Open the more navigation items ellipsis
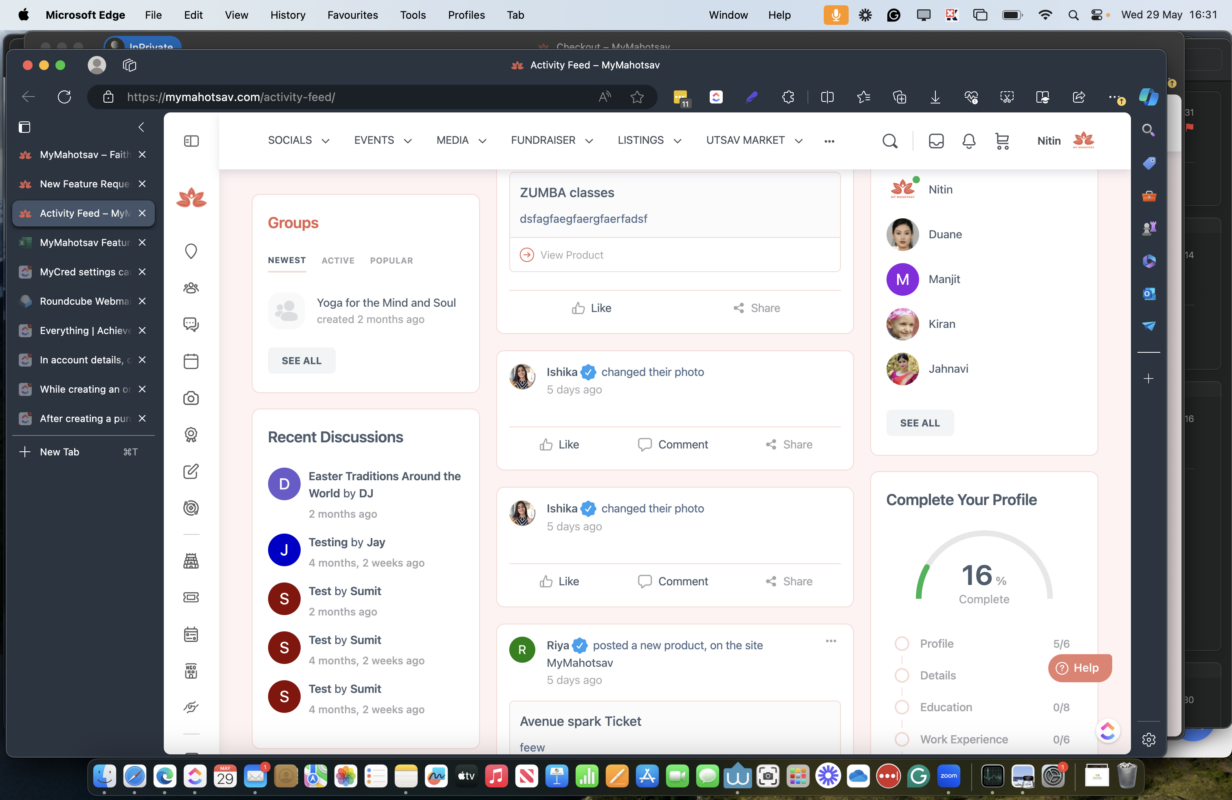1232x800 pixels. pos(829,141)
